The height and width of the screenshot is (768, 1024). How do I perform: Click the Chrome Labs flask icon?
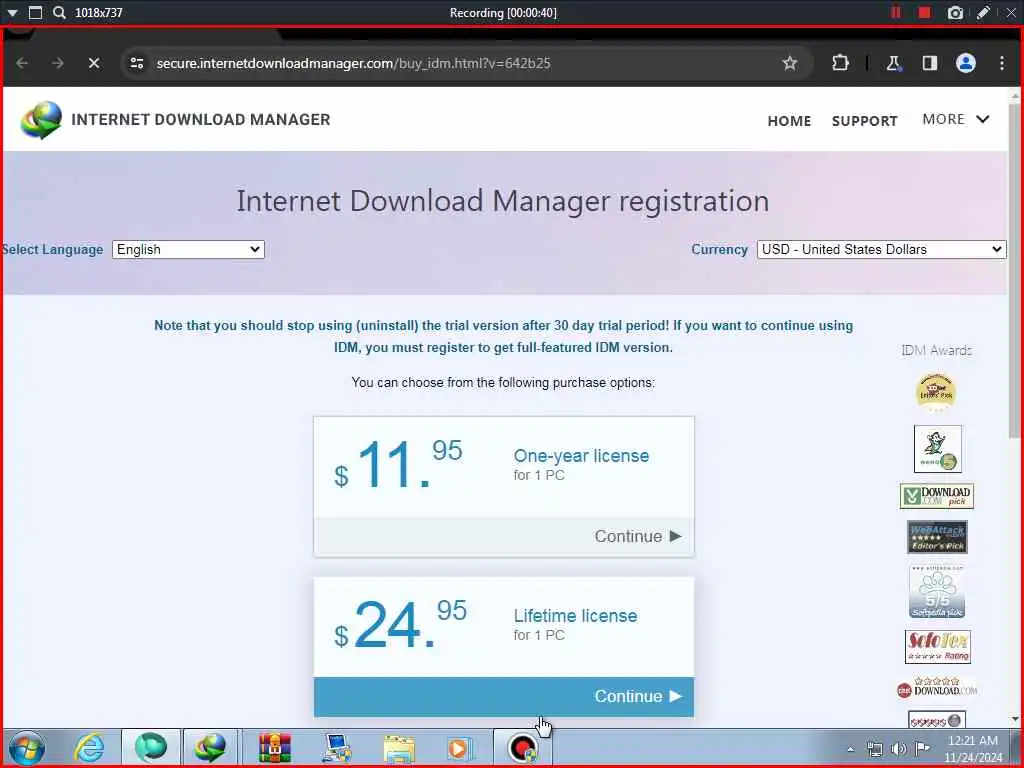893,63
